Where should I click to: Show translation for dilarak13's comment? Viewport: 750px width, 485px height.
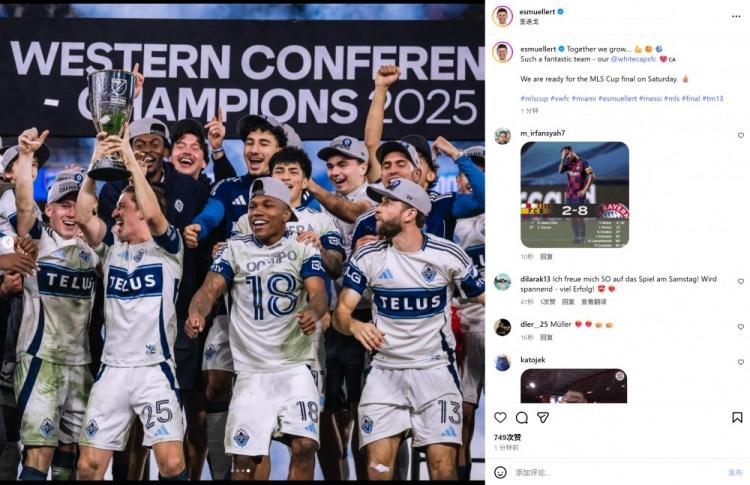coord(592,301)
